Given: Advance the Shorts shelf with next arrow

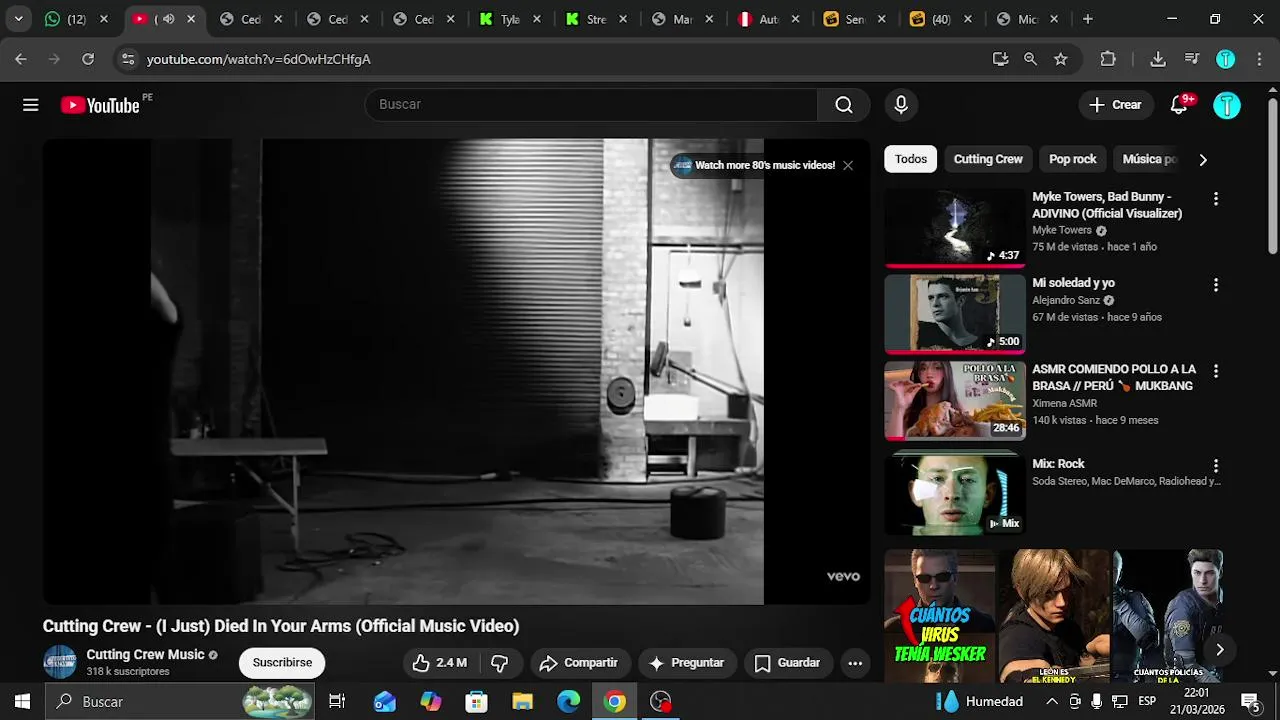Looking at the screenshot, I should pyautogui.click(x=1220, y=650).
